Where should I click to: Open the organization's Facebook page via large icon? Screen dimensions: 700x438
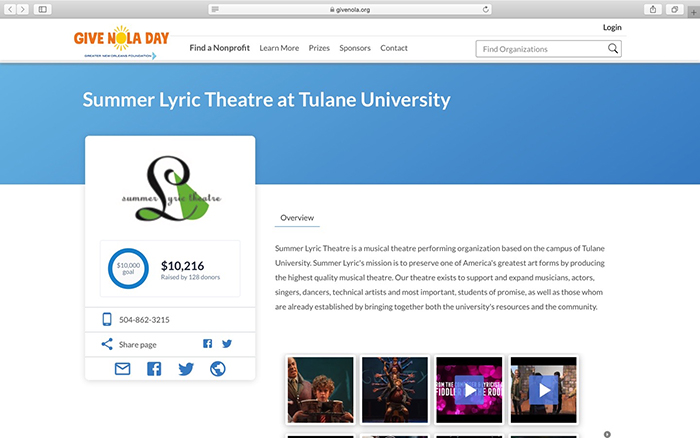coord(154,369)
